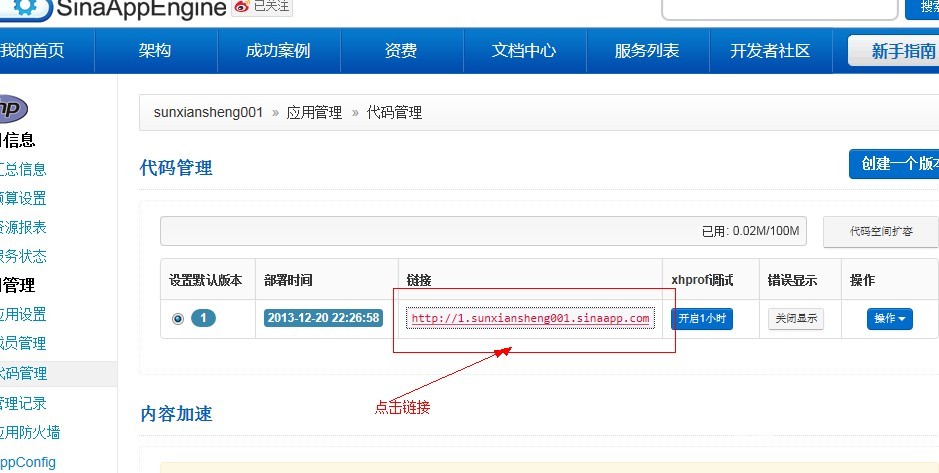Open 预算设置 in the sidebar
The height and width of the screenshot is (473, 939).
pos(23,198)
